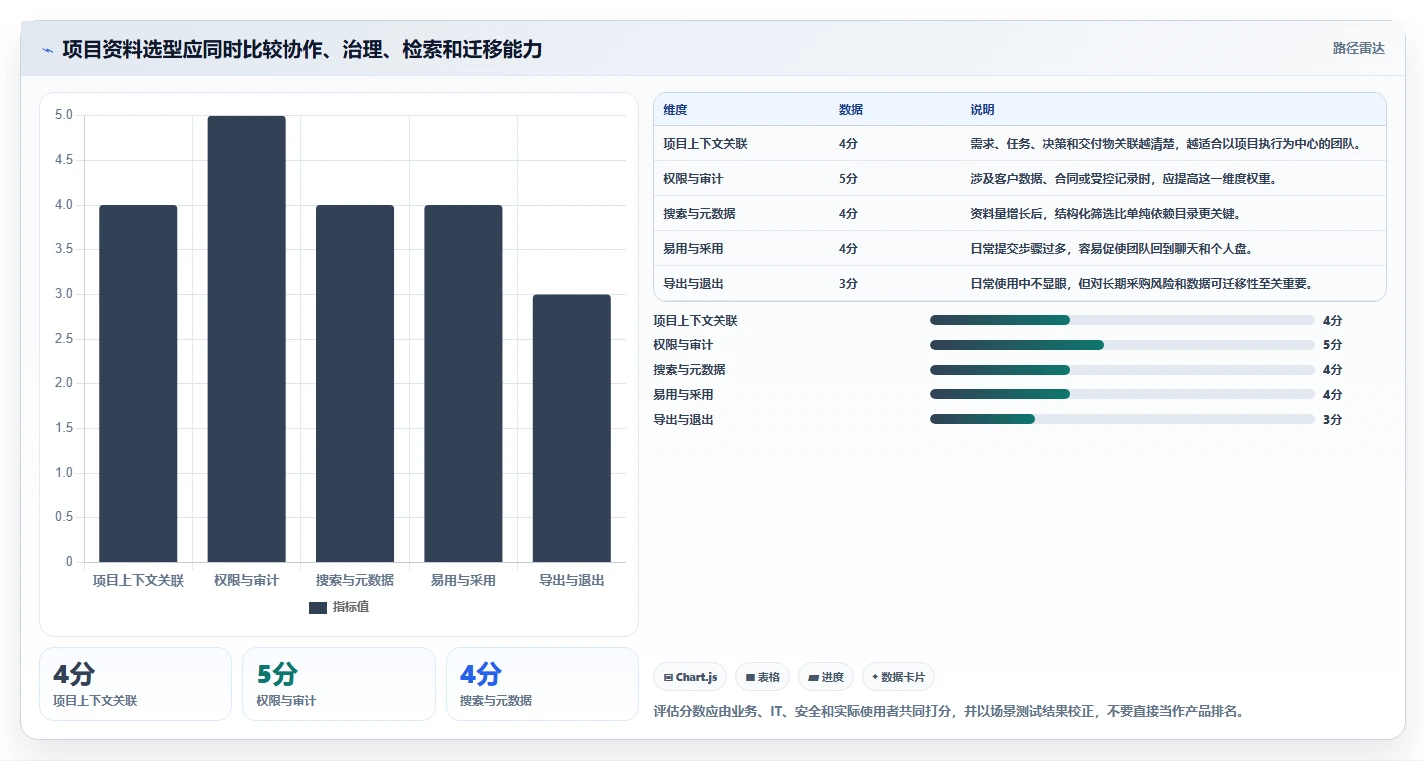Click the 导出与退出 bar in the chart

pyautogui.click(x=572, y=428)
